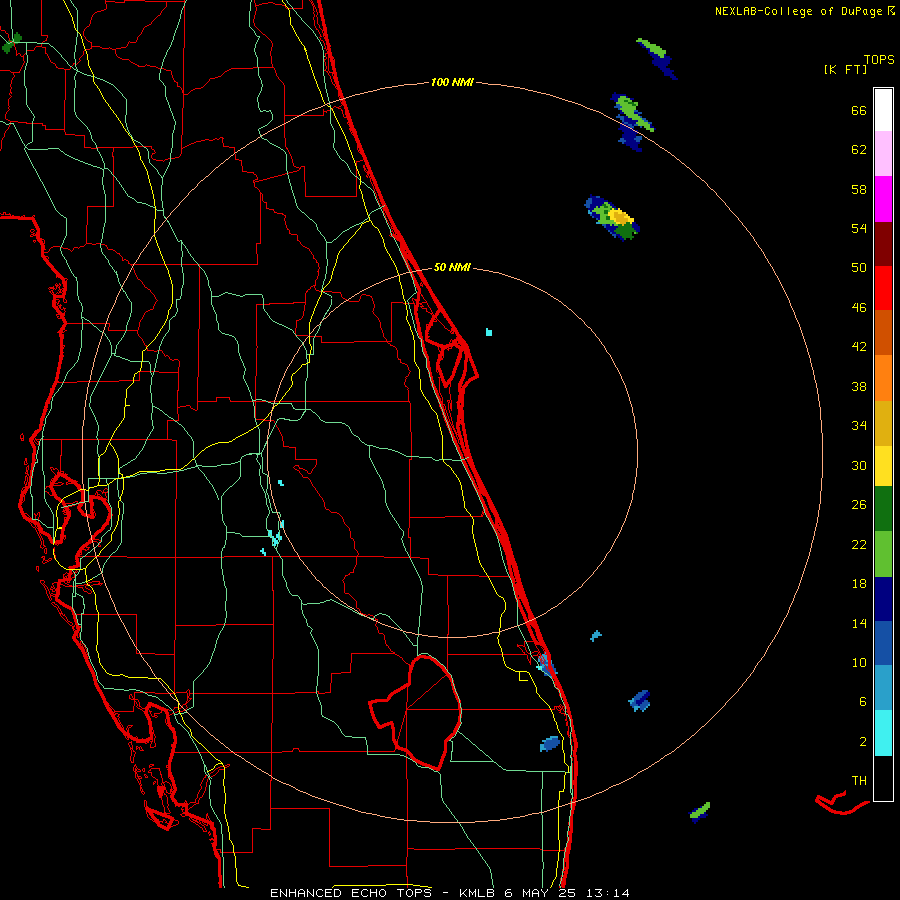Click the "66" legend value
The height and width of the screenshot is (900, 900).
[x=859, y=111]
